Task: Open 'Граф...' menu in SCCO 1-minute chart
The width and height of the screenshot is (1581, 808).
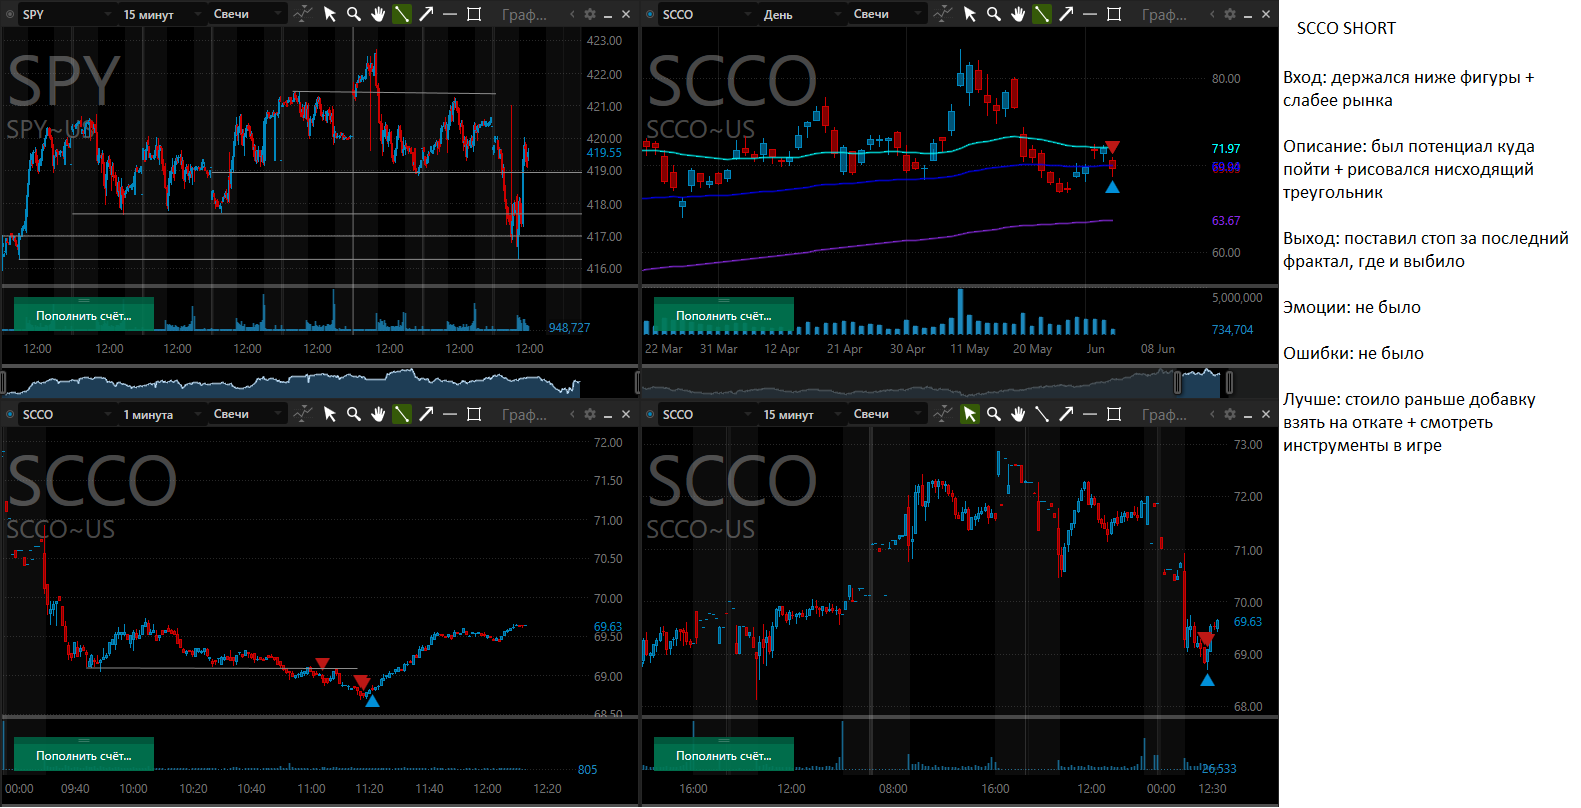Action: click(524, 415)
